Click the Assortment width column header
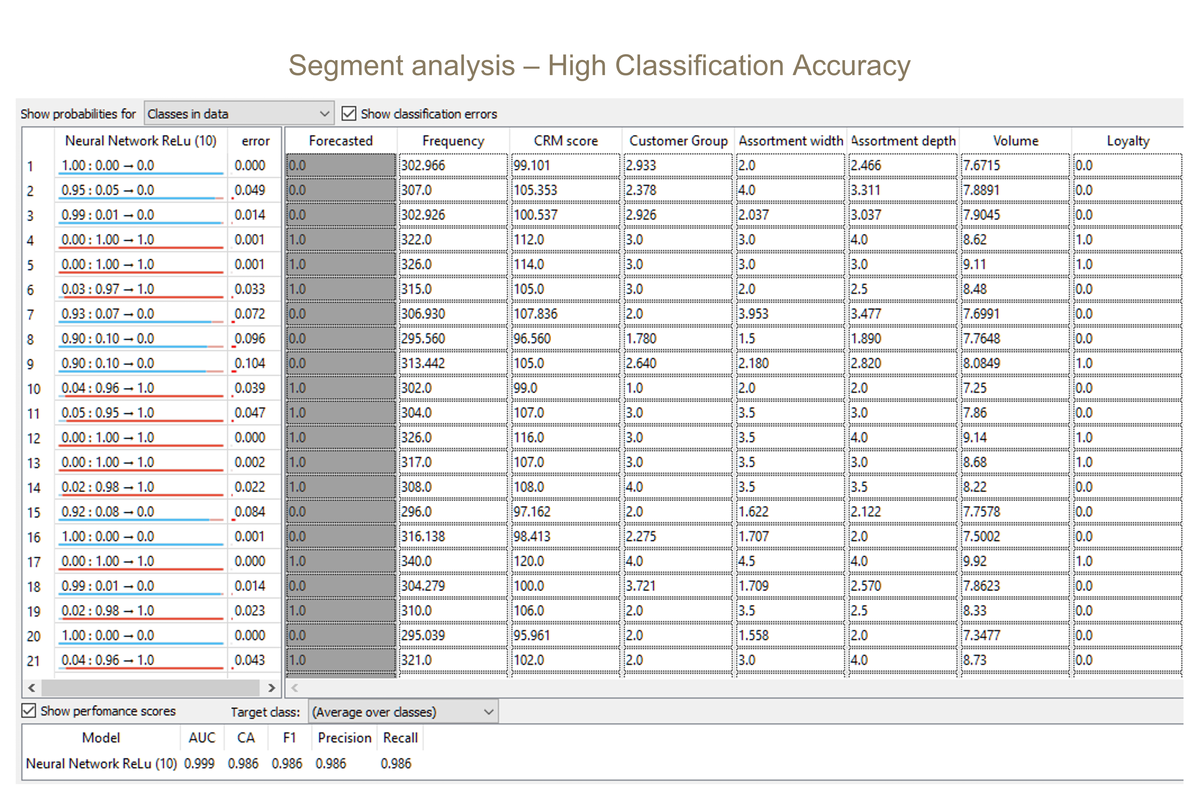 click(790, 141)
